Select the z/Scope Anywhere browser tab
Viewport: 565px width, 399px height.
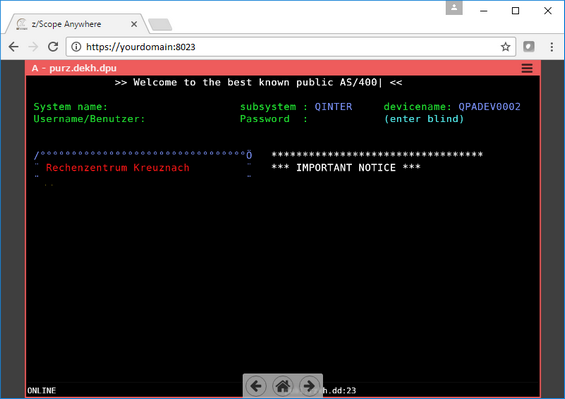[76, 24]
